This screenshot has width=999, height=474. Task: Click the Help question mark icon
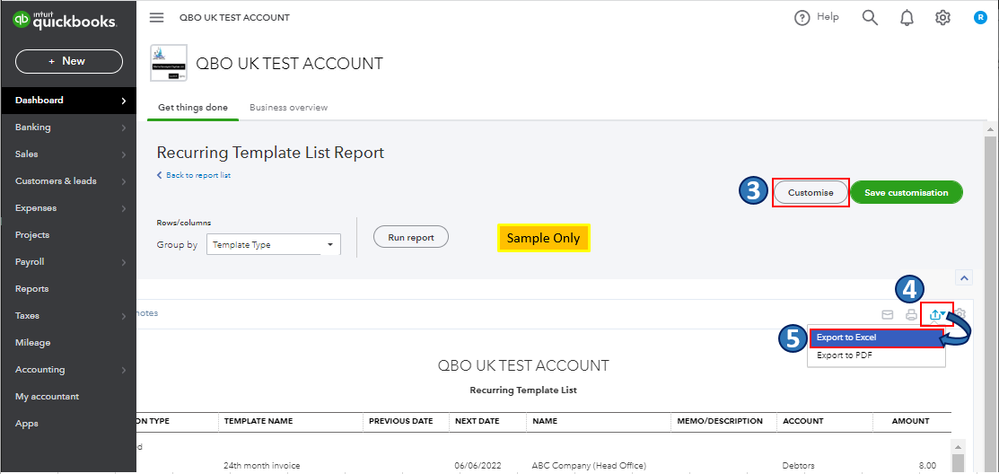(802, 18)
